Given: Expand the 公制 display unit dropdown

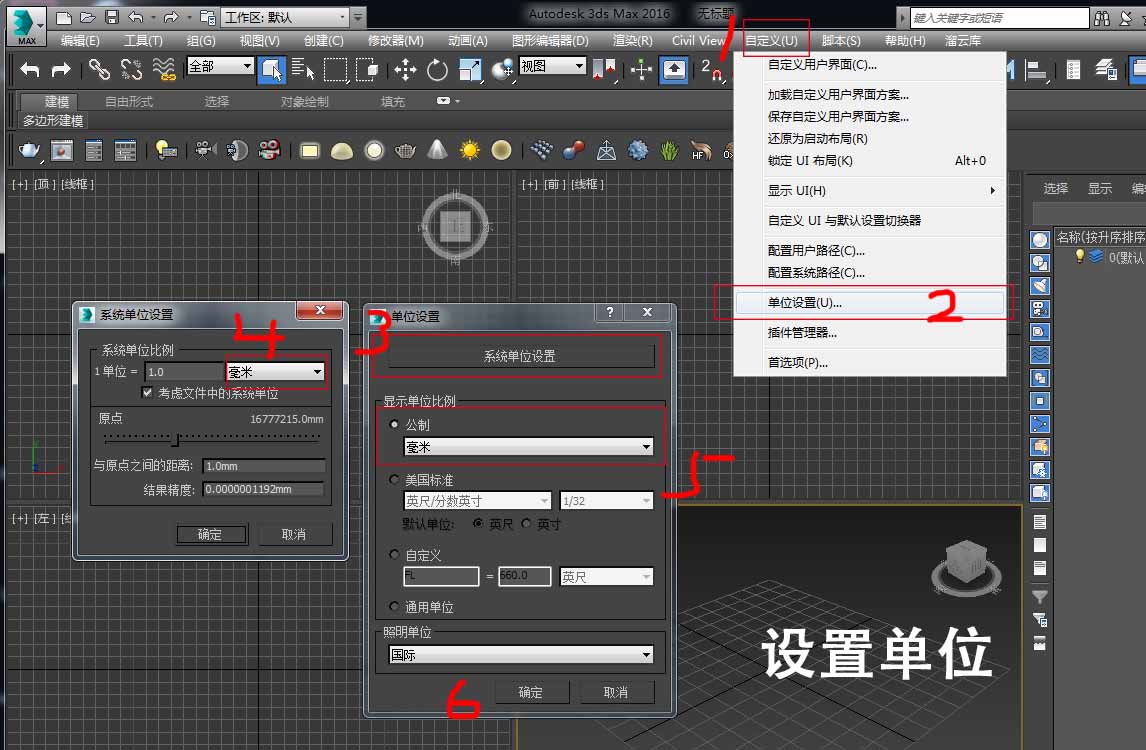Looking at the screenshot, I should 528,447.
